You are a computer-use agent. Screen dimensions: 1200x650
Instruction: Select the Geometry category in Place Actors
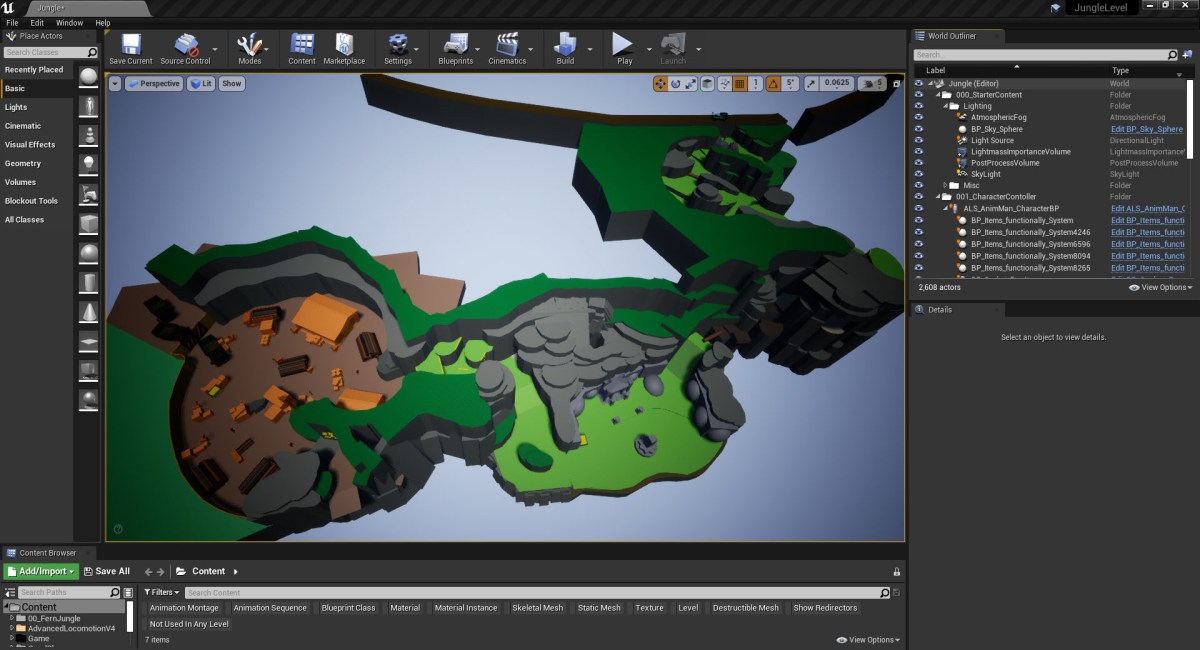point(23,163)
